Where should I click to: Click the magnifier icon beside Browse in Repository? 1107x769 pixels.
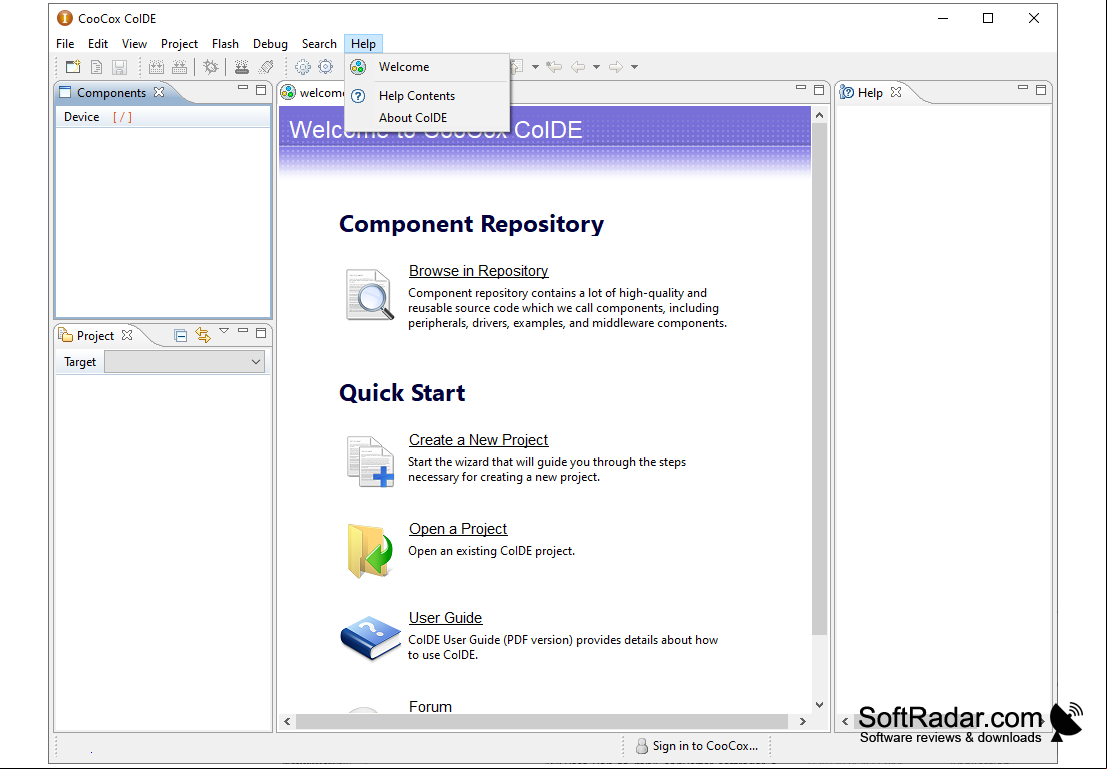tap(370, 294)
